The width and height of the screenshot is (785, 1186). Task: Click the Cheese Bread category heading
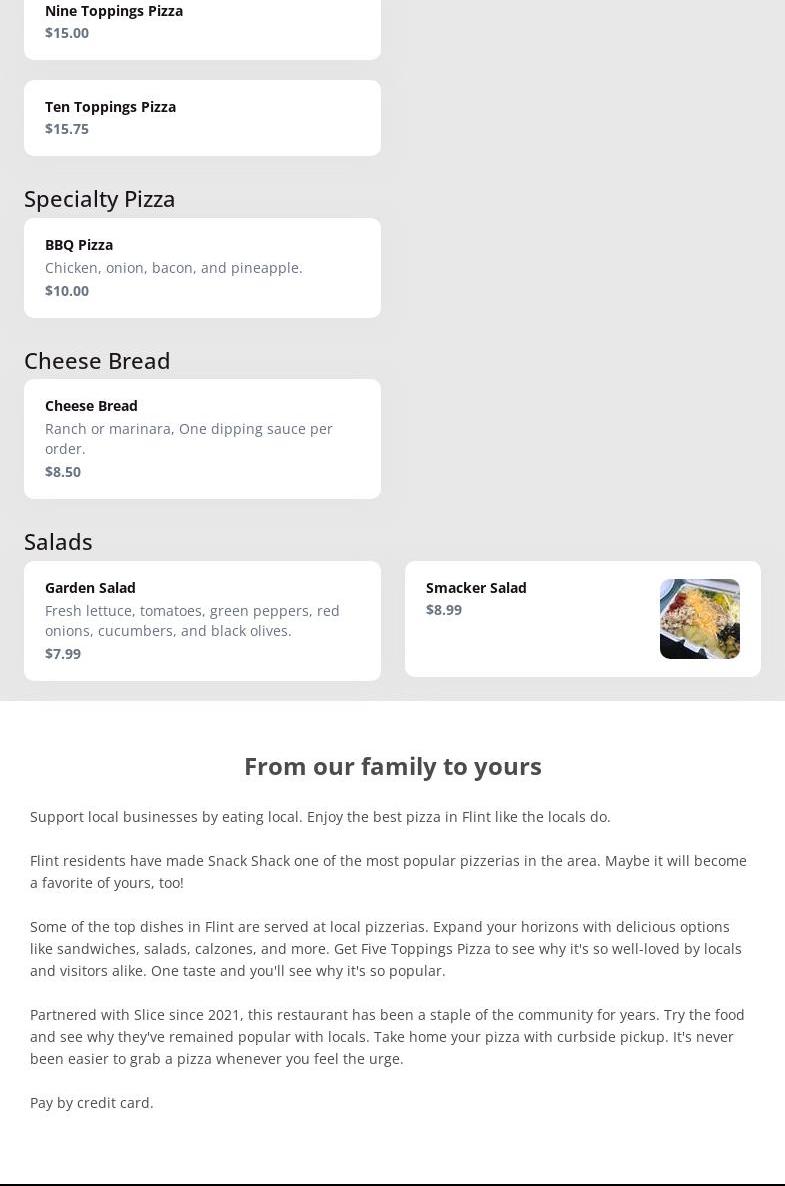[x=97, y=360]
